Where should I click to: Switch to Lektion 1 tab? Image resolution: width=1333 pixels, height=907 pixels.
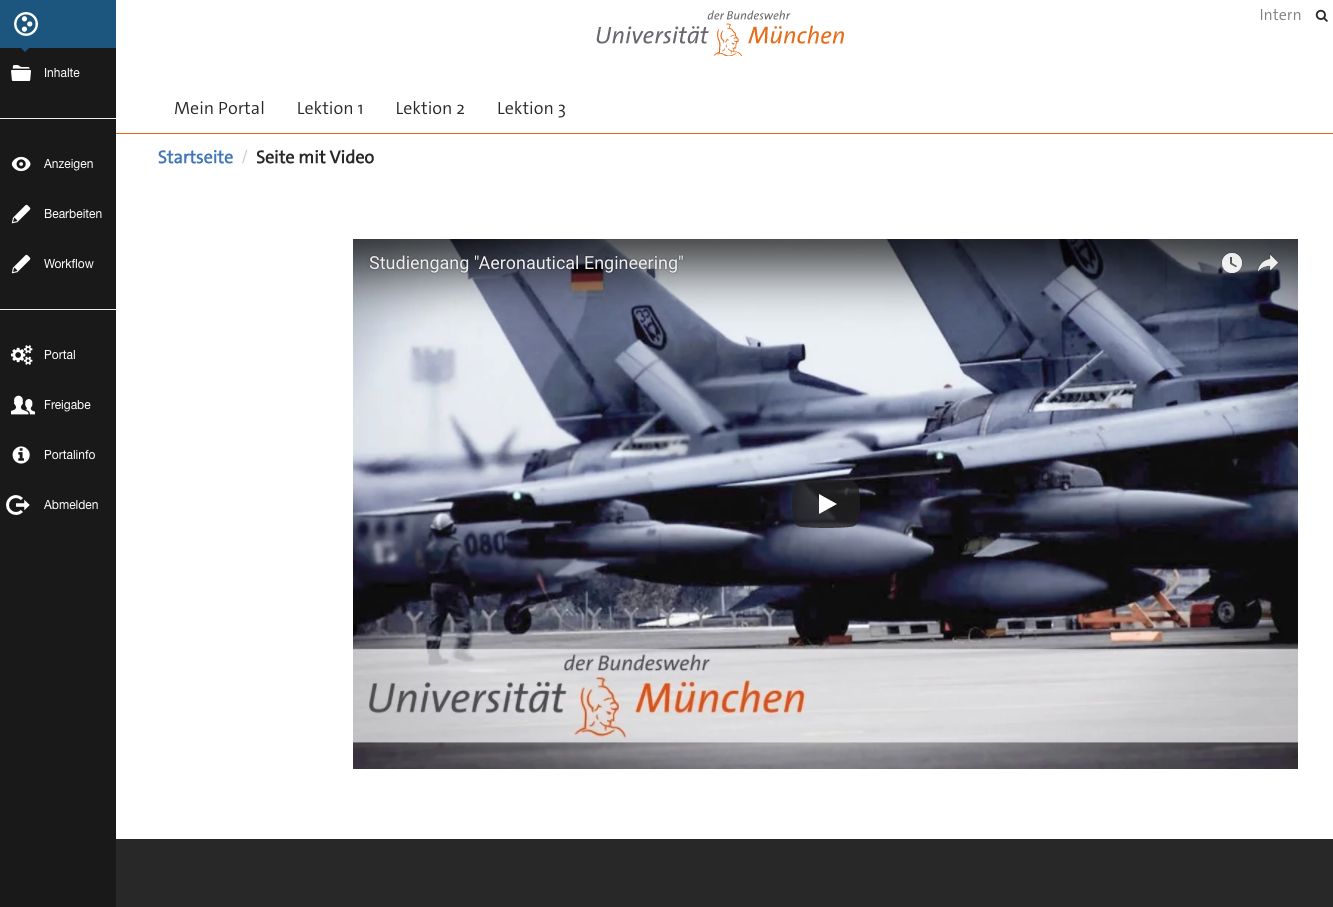330,108
